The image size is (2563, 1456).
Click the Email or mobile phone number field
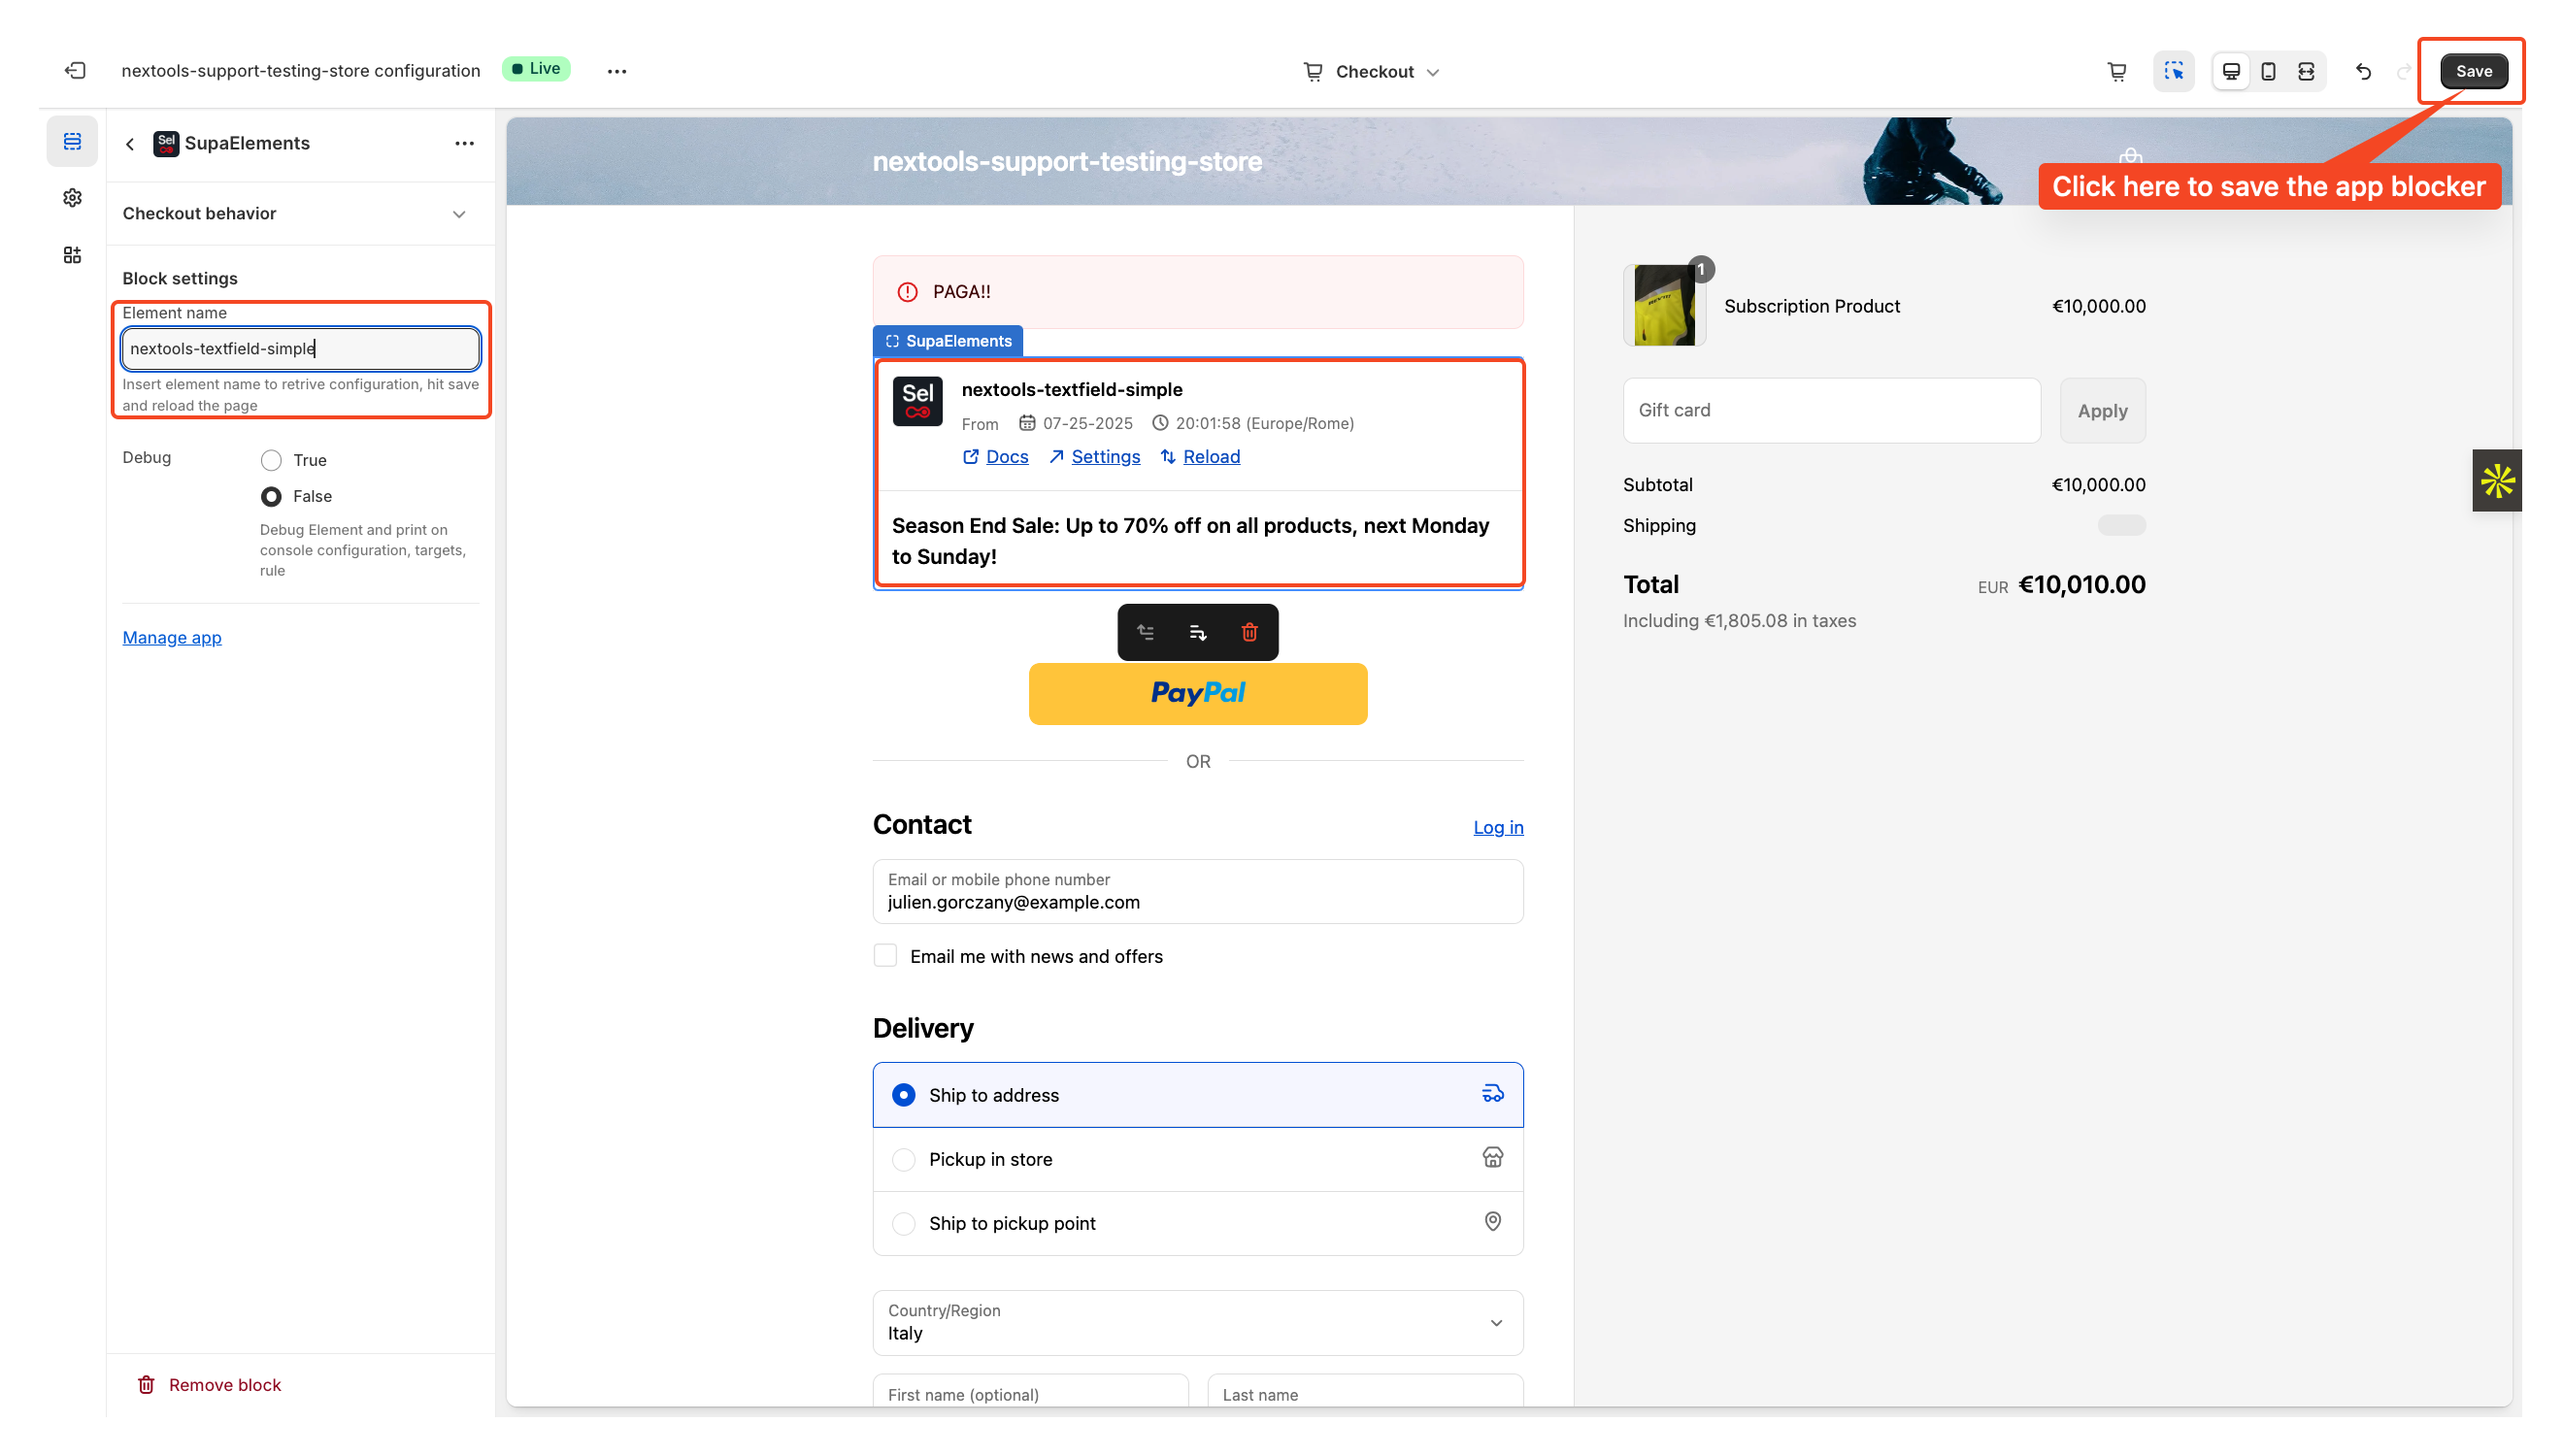(x=1198, y=891)
